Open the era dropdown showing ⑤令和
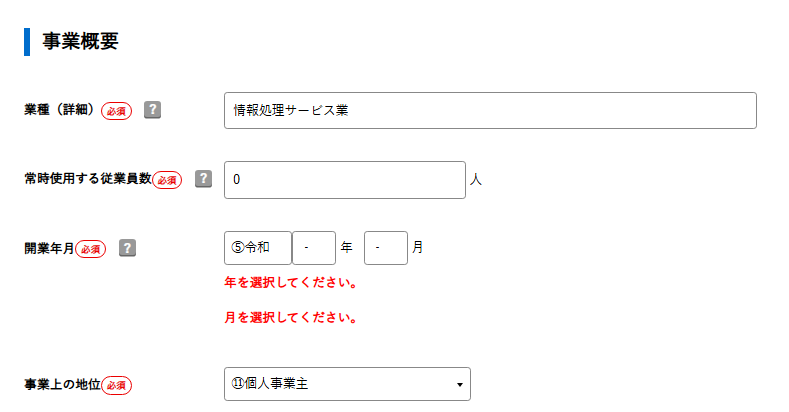The width and height of the screenshot is (789, 412). [258, 247]
